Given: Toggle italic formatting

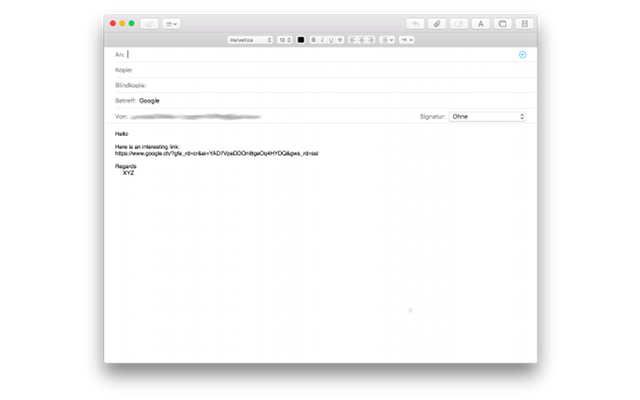Looking at the screenshot, I should click(x=322, y=40).
